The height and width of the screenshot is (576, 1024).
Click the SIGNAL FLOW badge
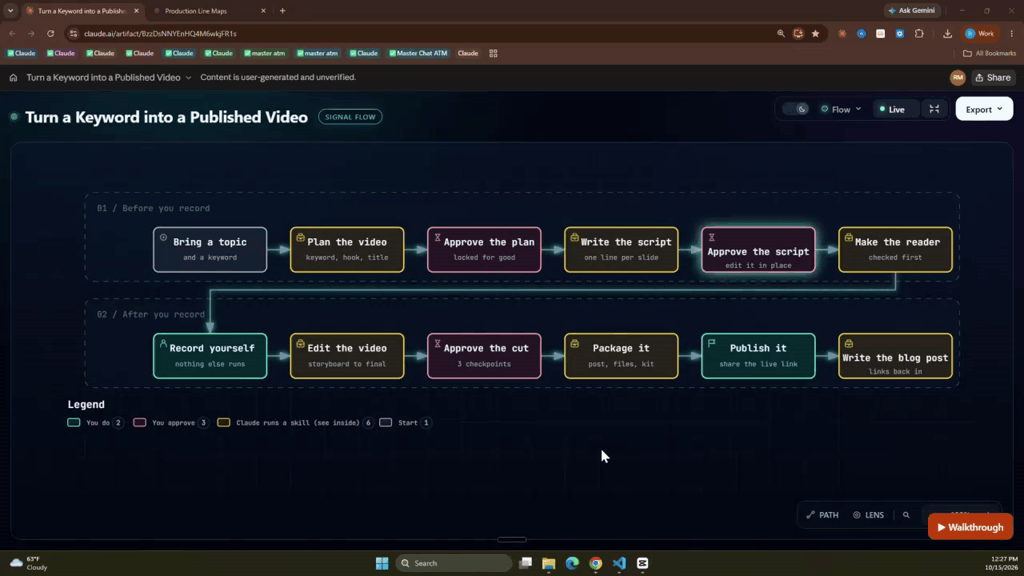(x=350, y=117)
